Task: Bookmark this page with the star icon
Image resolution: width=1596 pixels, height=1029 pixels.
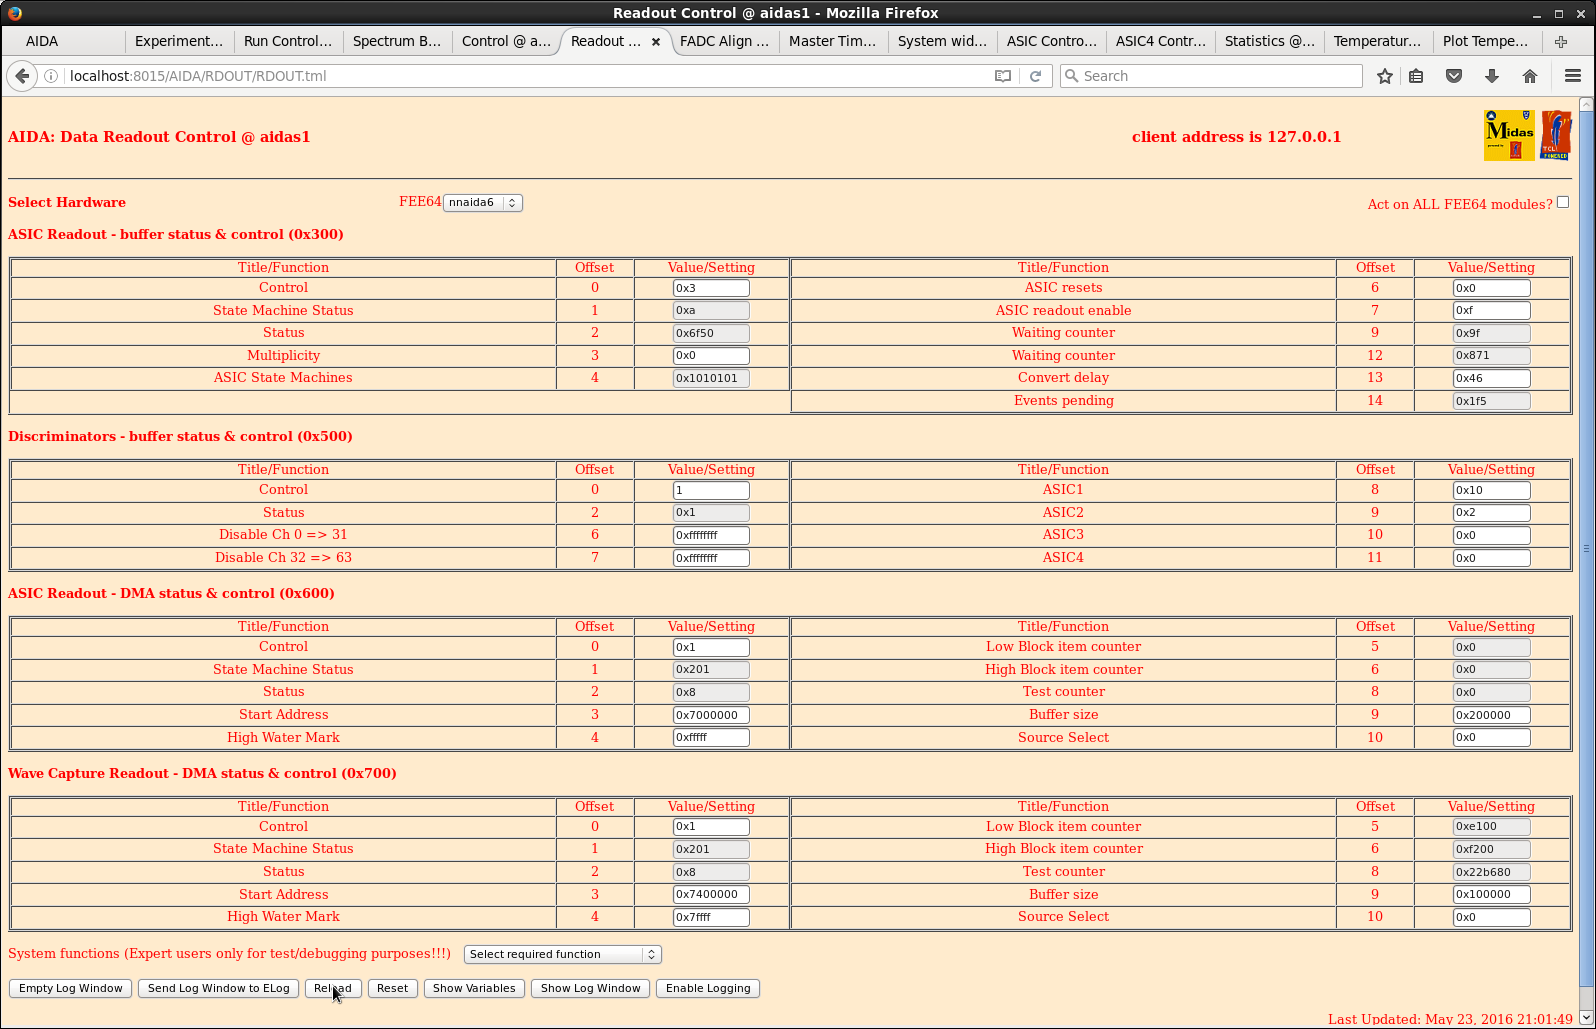Action: click(1384, 76)
